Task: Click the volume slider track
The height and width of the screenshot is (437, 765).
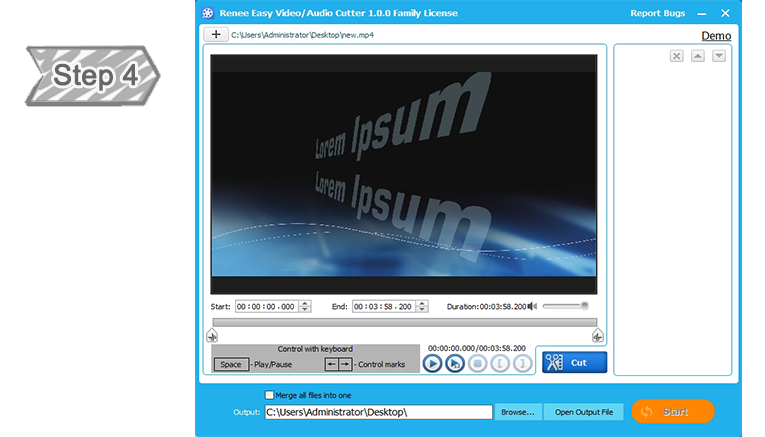Action: (565, 306)
